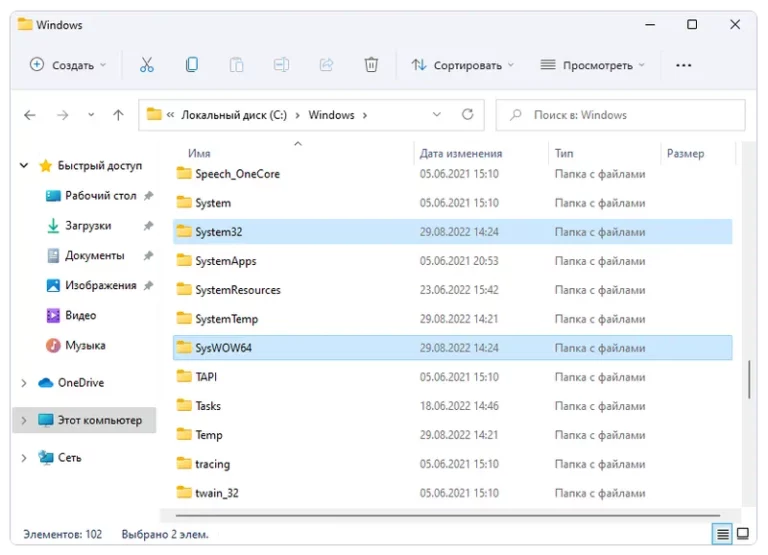Click the Windows breadcrumb segment
The height and width of the screenshot is (555, 768).
tap(331, 115)
